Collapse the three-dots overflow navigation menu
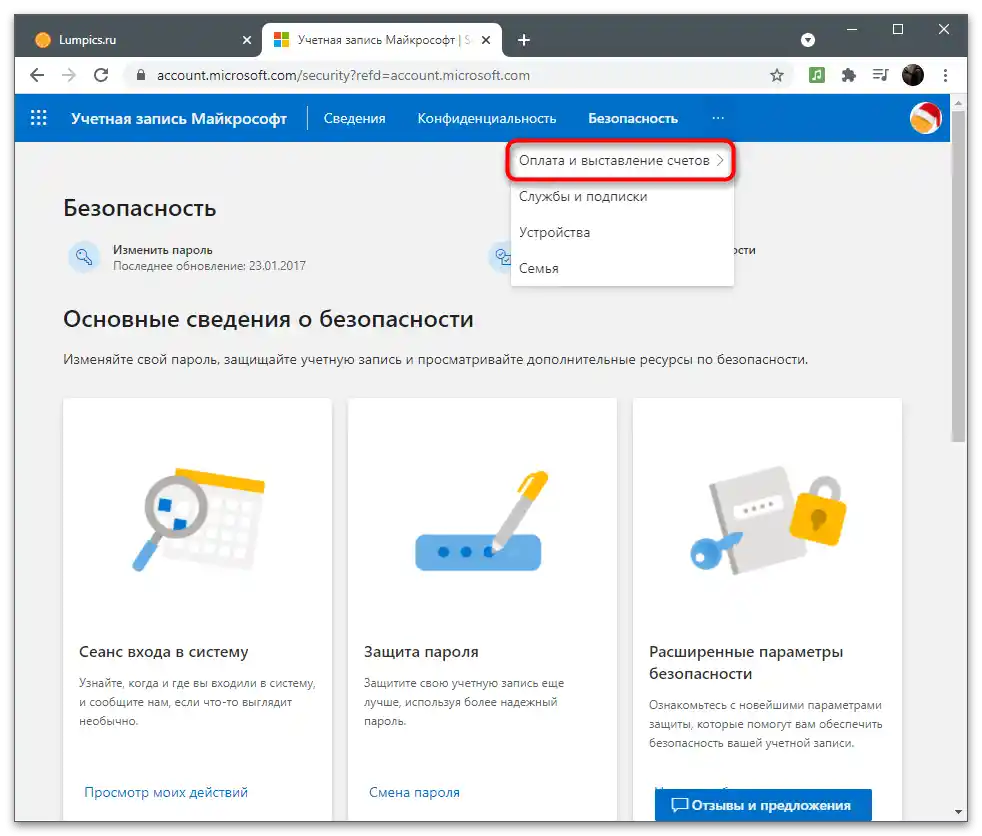Image resolution: width=982 pixels, height=836 pixels. point(718,118)
